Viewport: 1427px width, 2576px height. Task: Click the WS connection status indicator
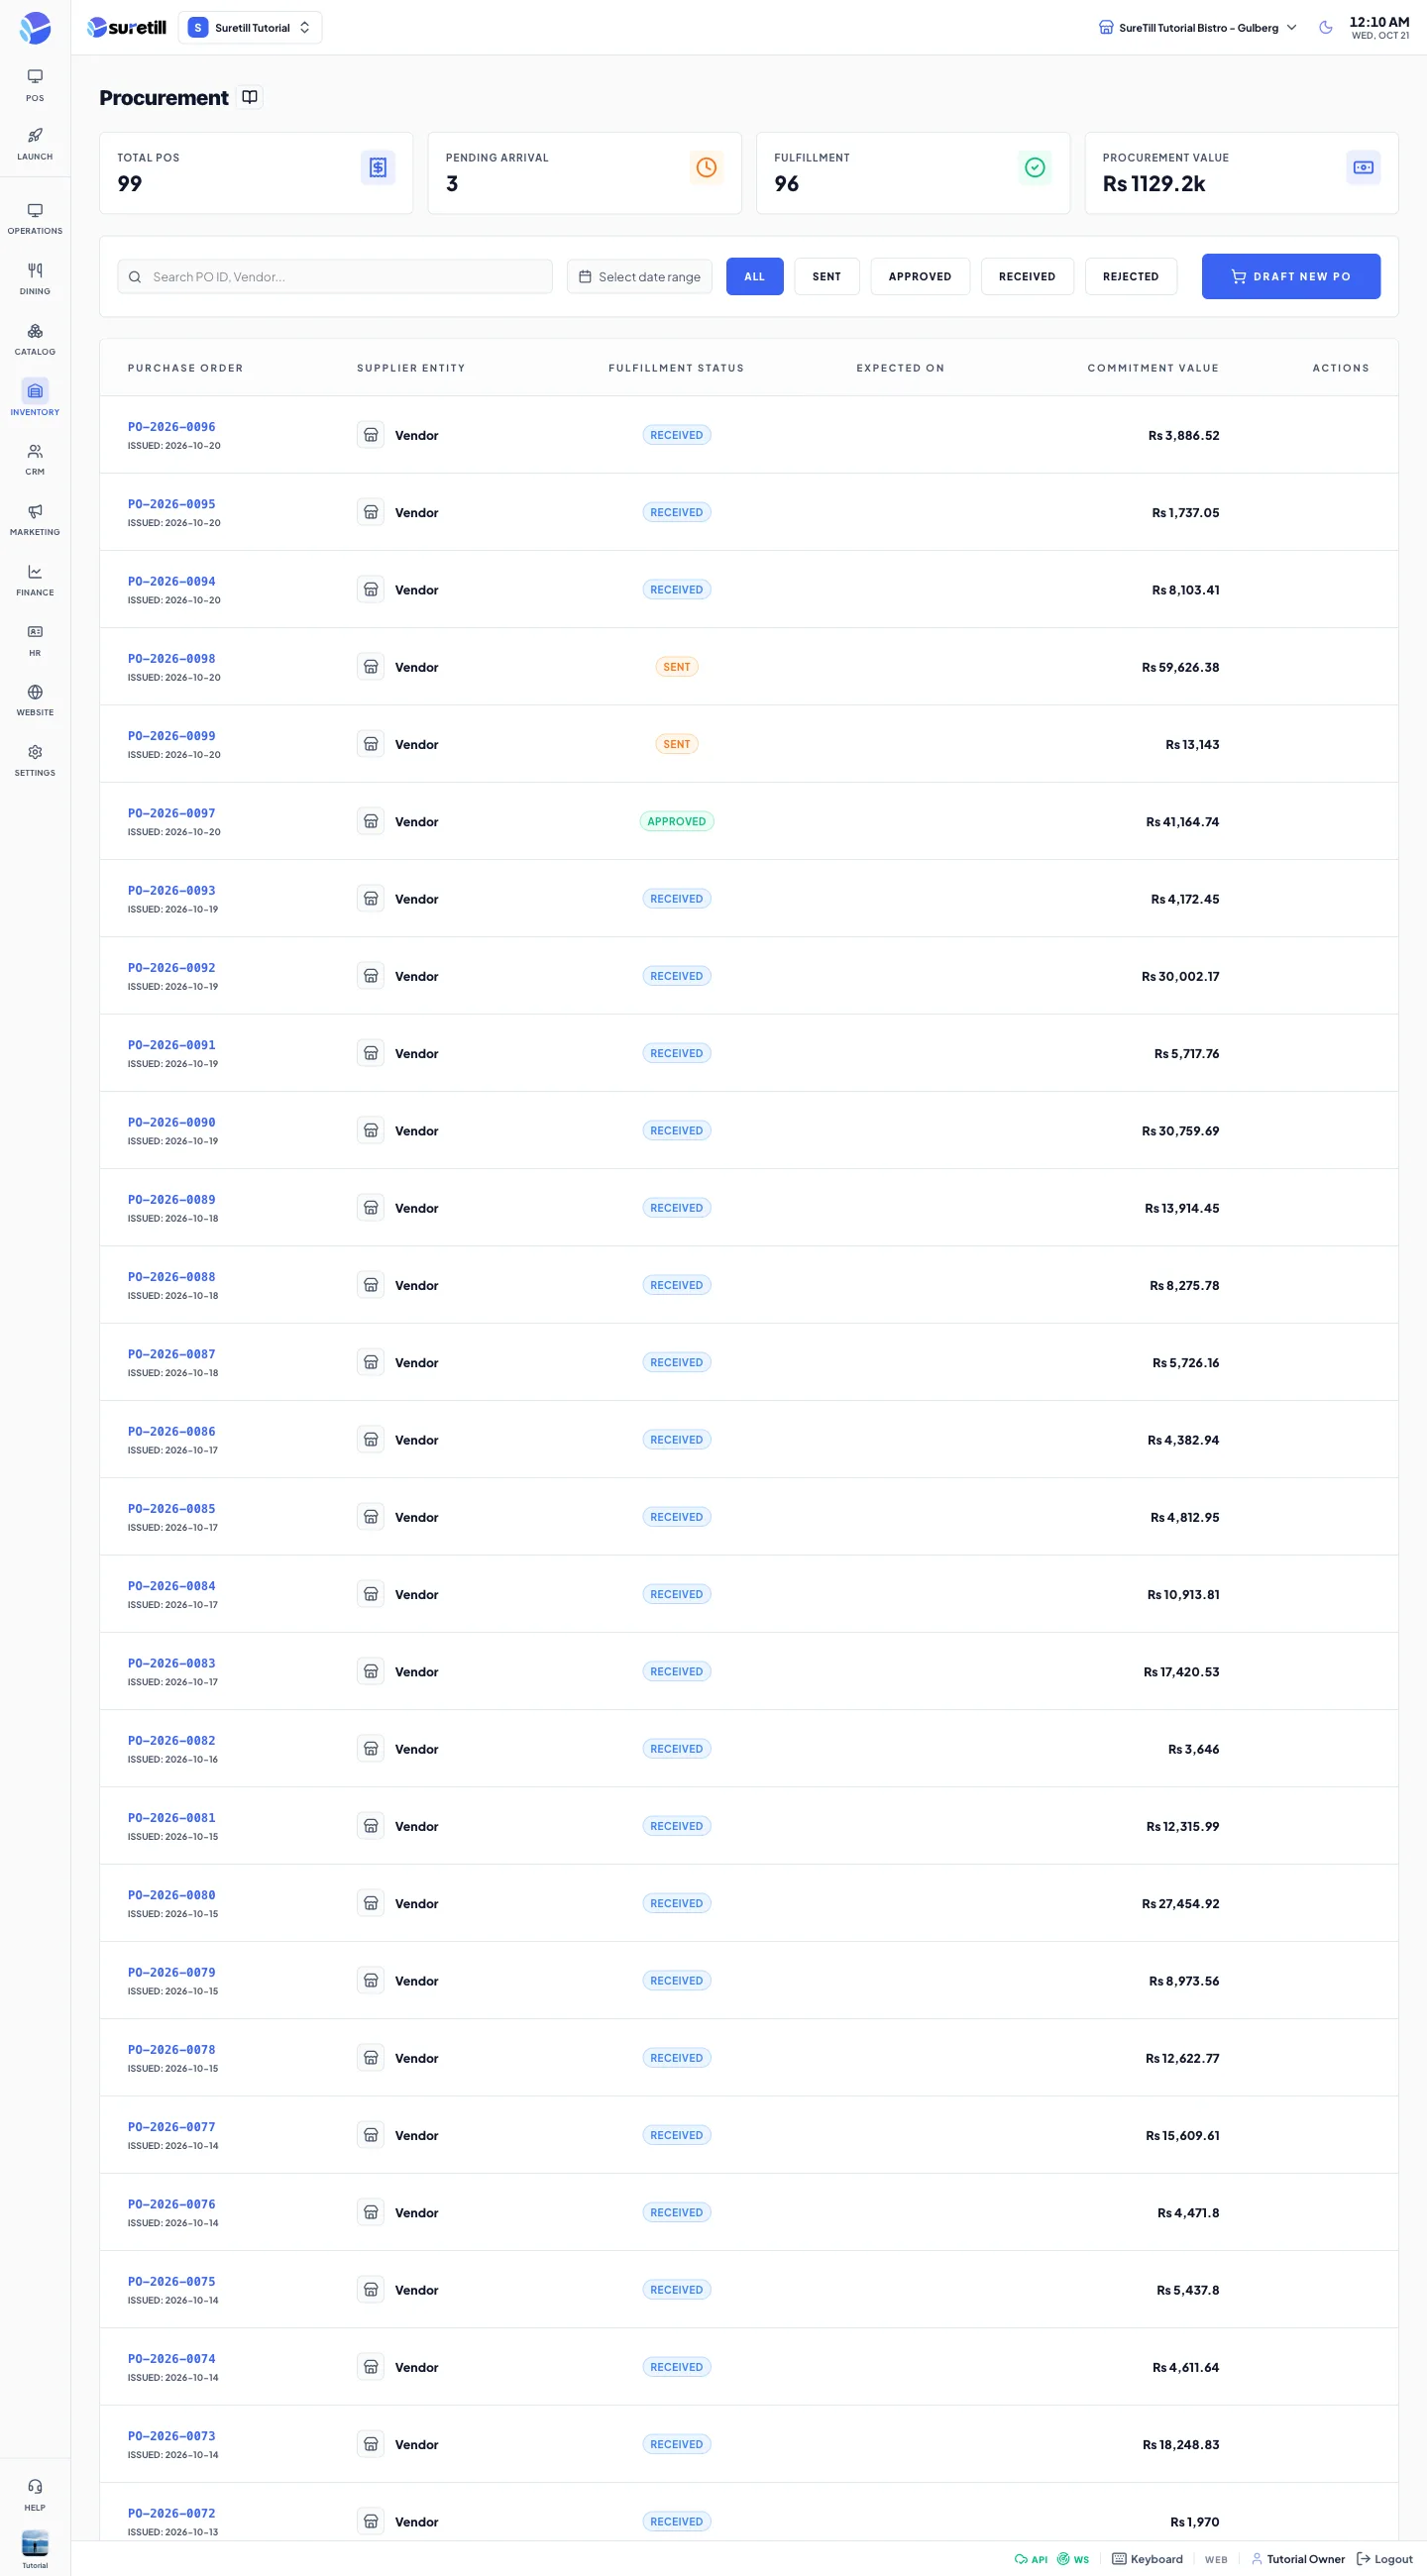[x=1073, y=2558]
